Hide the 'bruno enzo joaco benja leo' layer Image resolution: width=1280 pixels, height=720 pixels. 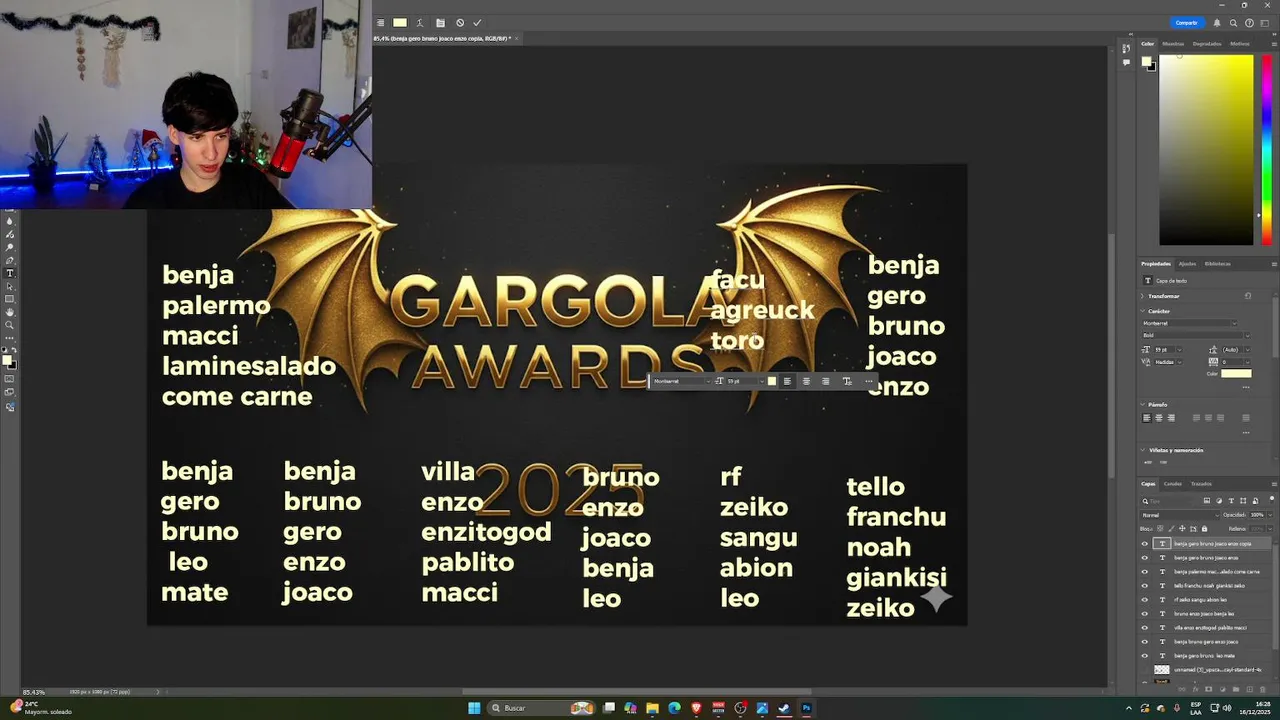[x=1145, y=614]
